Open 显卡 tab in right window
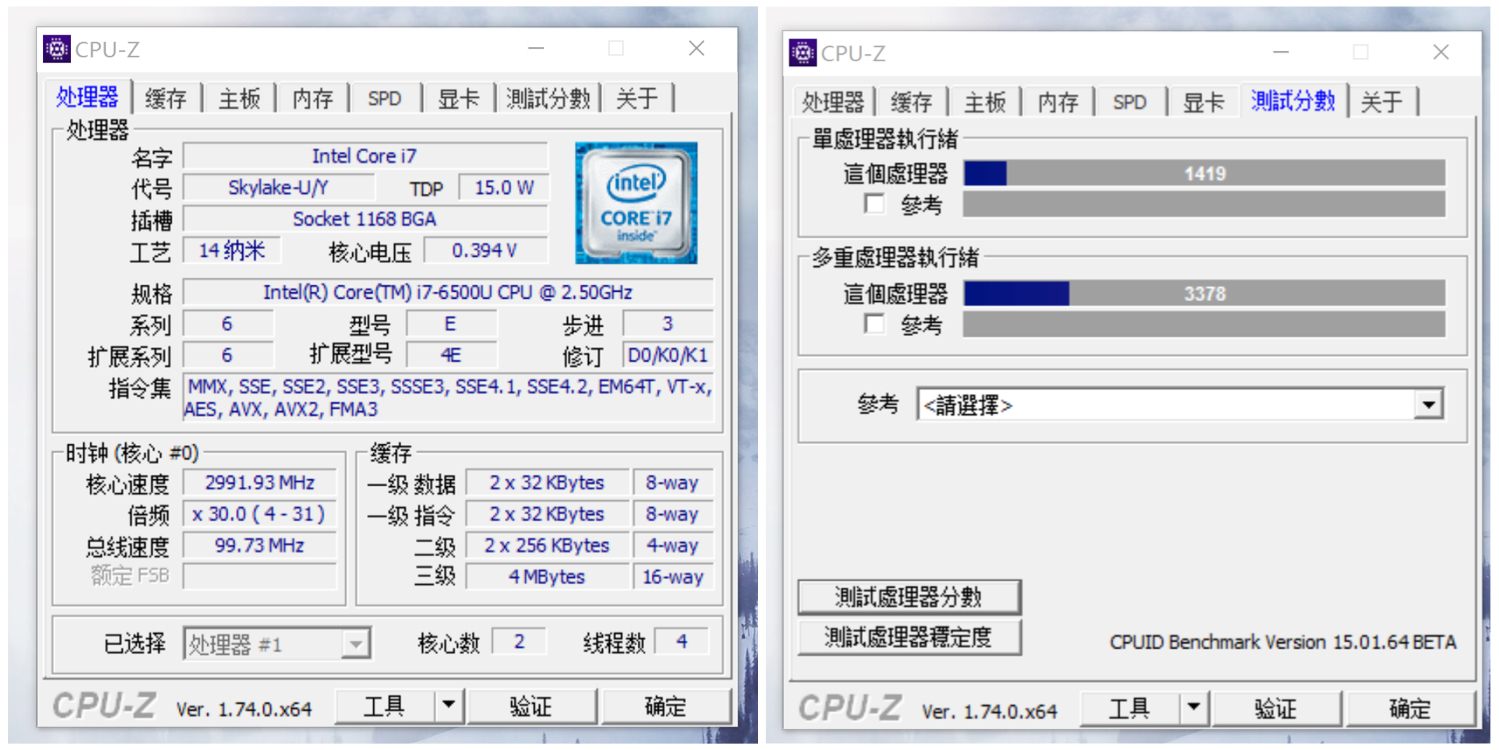The image size is (1499, 750). tap(1204, 102)
